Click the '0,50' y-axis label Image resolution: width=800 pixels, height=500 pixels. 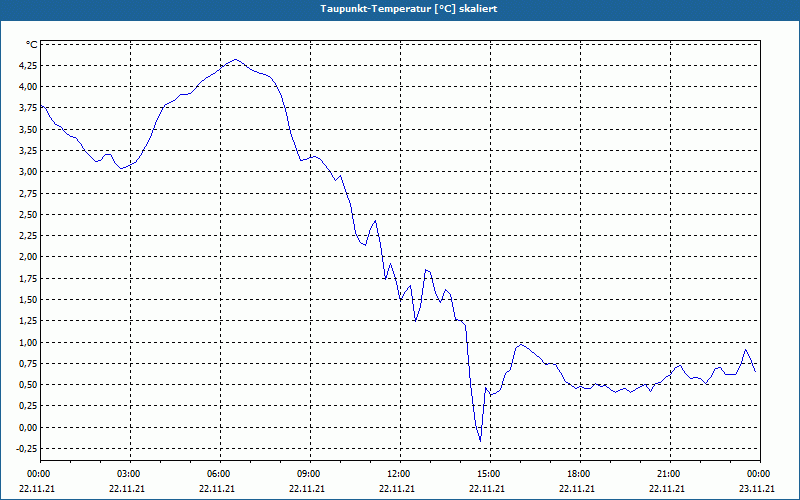coord(28,385)
